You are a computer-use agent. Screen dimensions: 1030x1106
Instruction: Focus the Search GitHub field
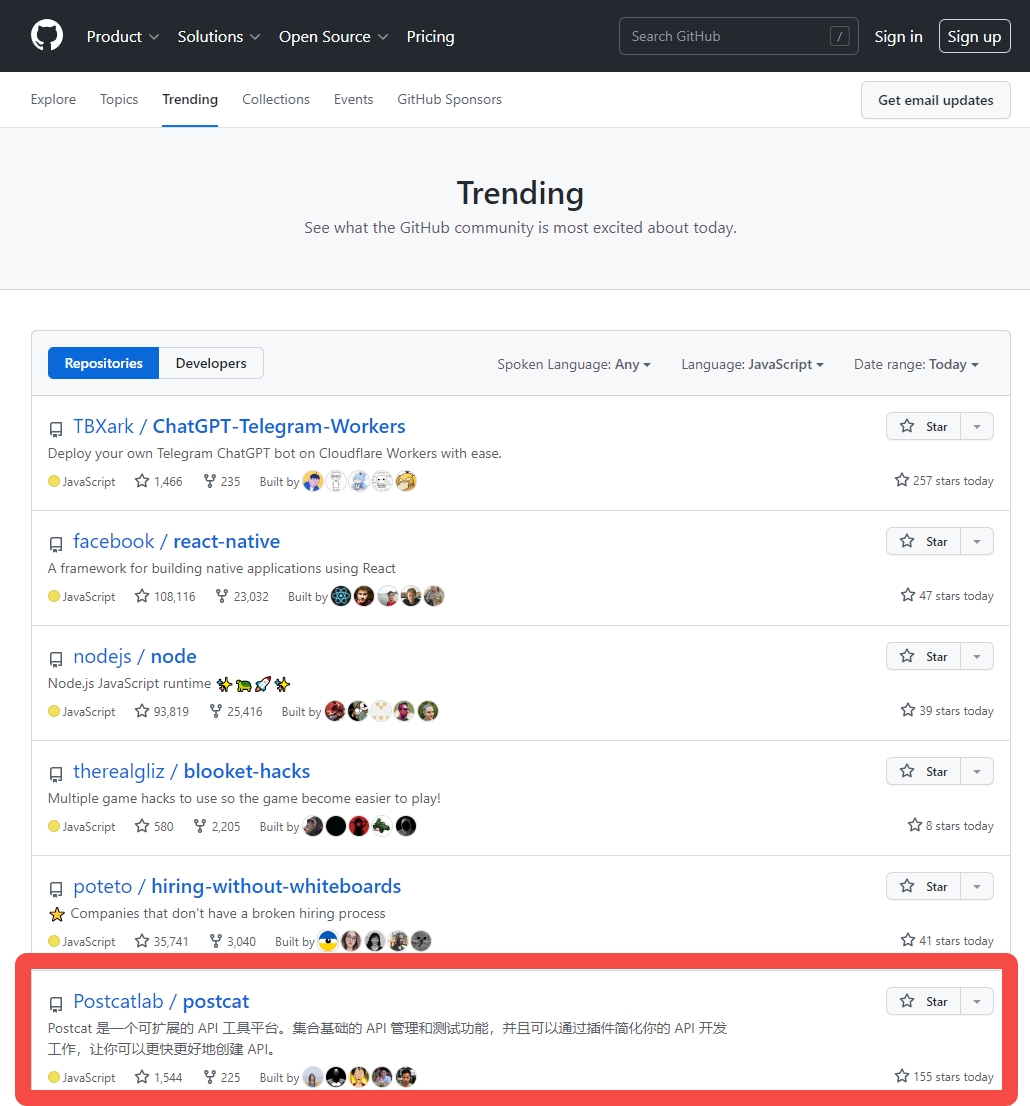739,36
